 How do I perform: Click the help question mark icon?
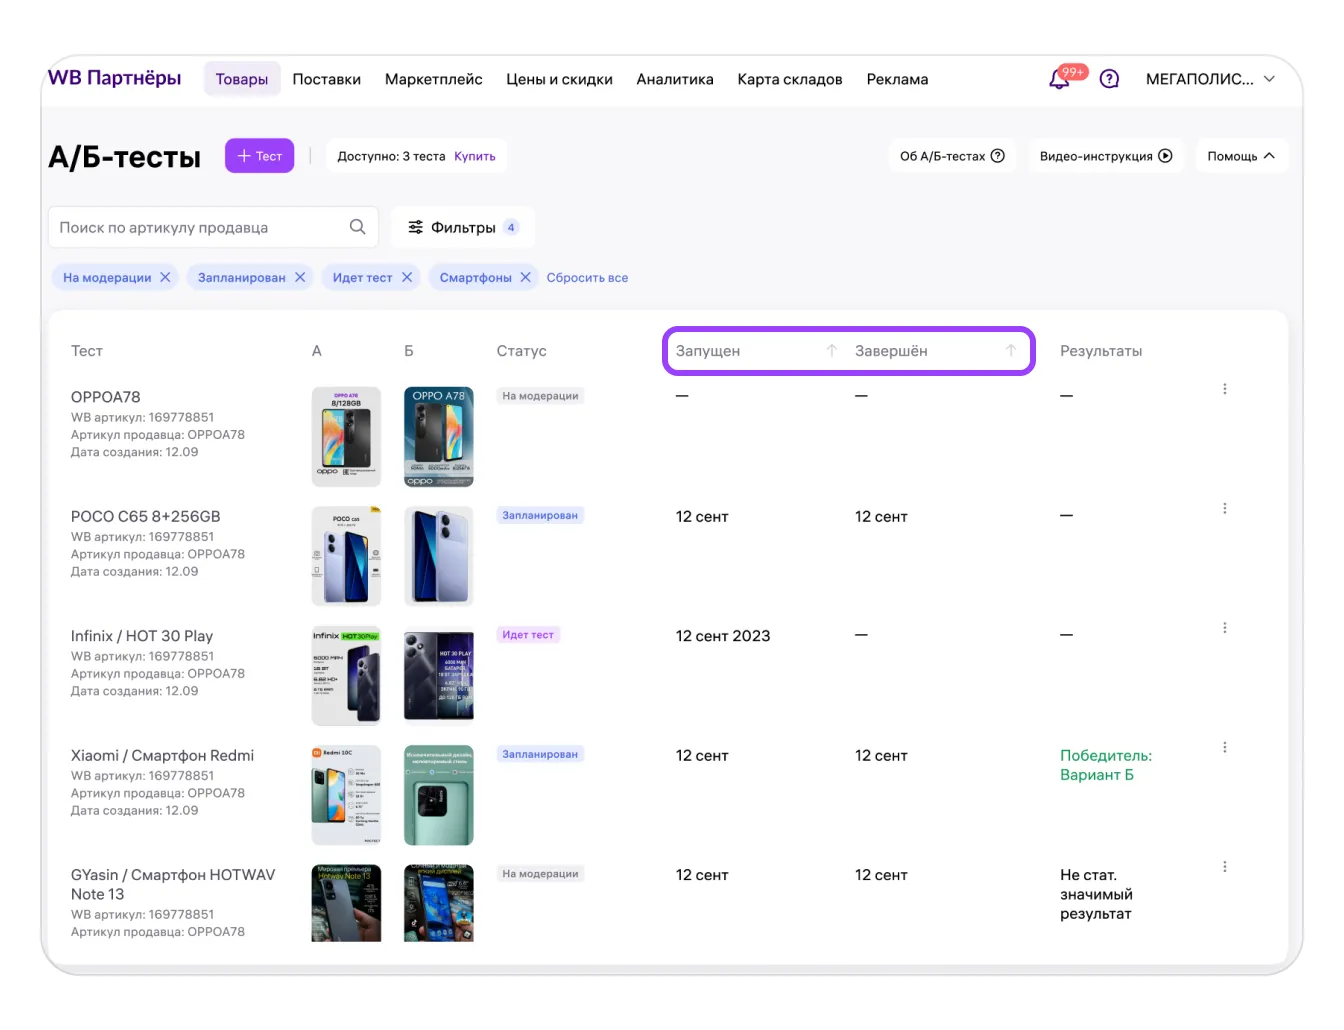point(1109,79)
